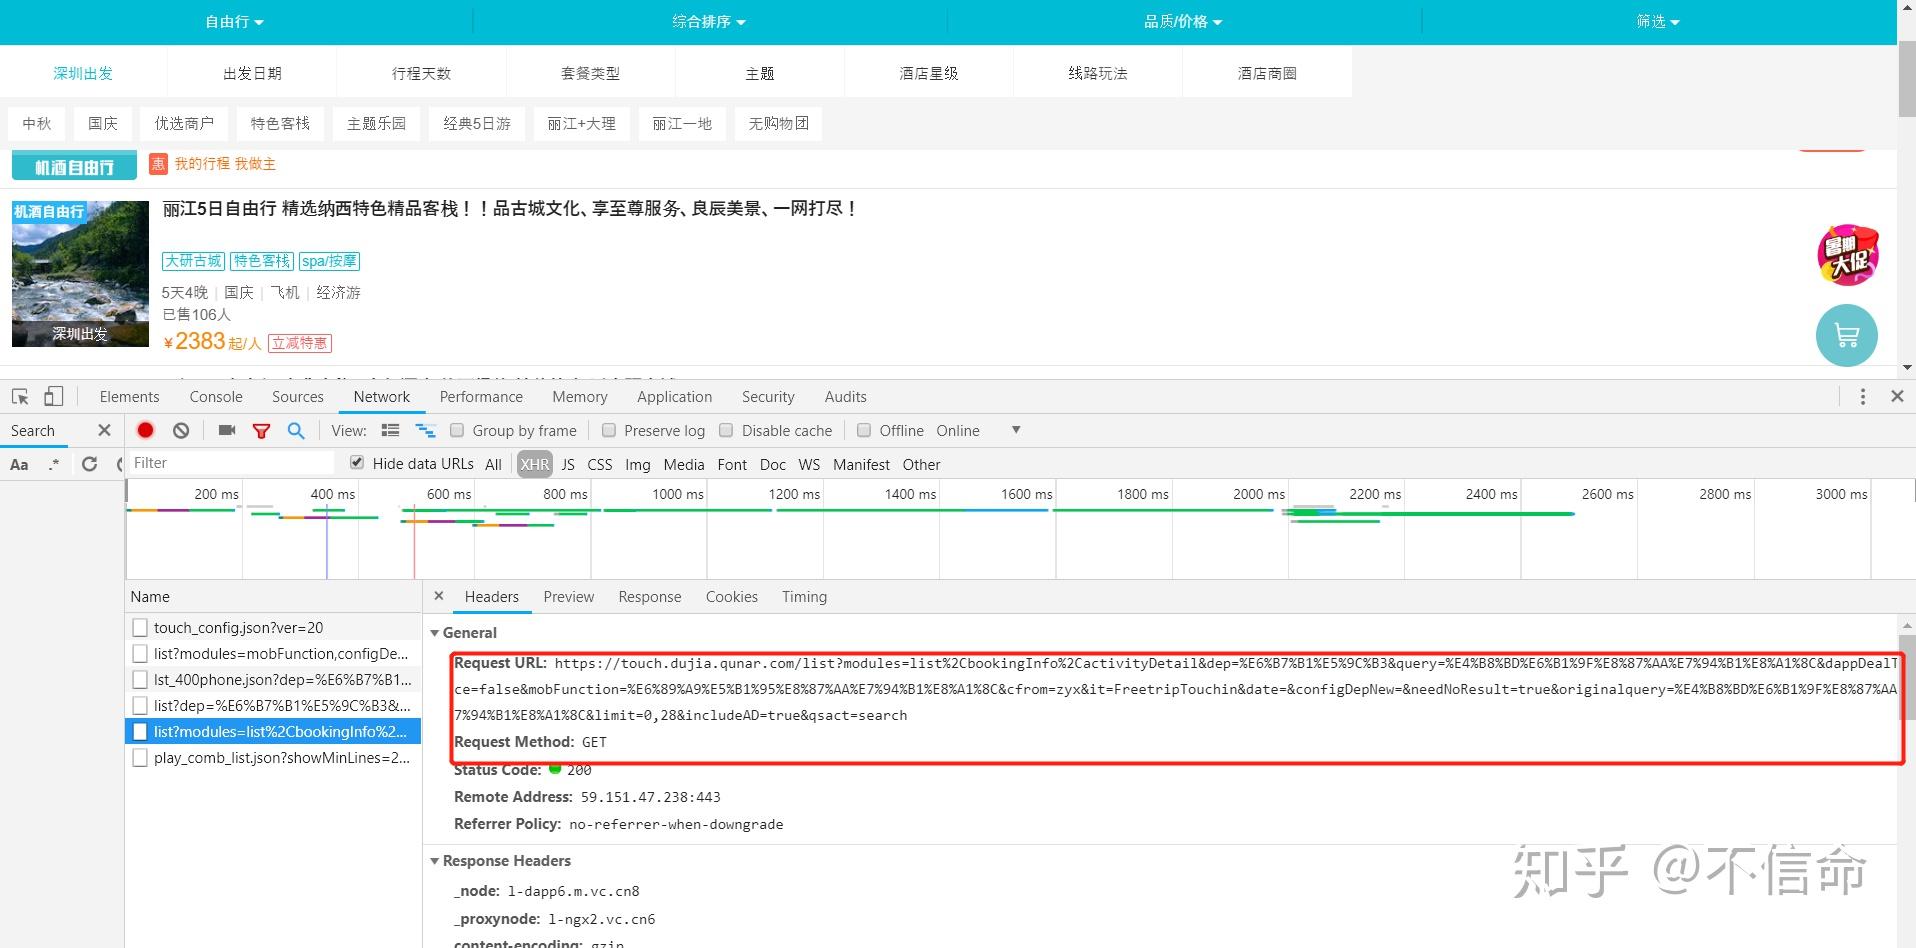Open the Preview tab of the request
The image size is (1916, 948).
coord(568,596)
